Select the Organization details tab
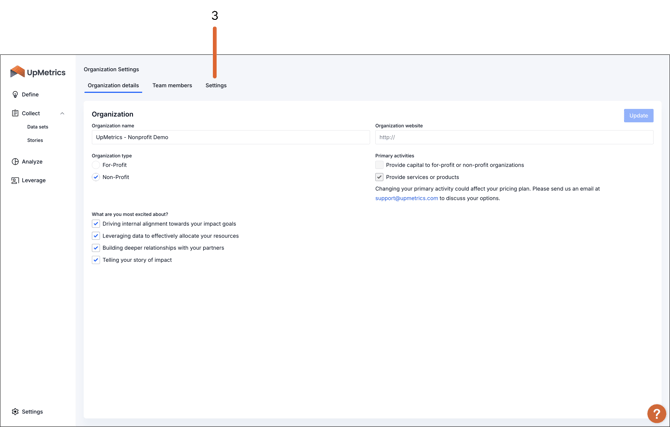Image resolution: width=670 pixels, height=427 pixels. (113, 86)
